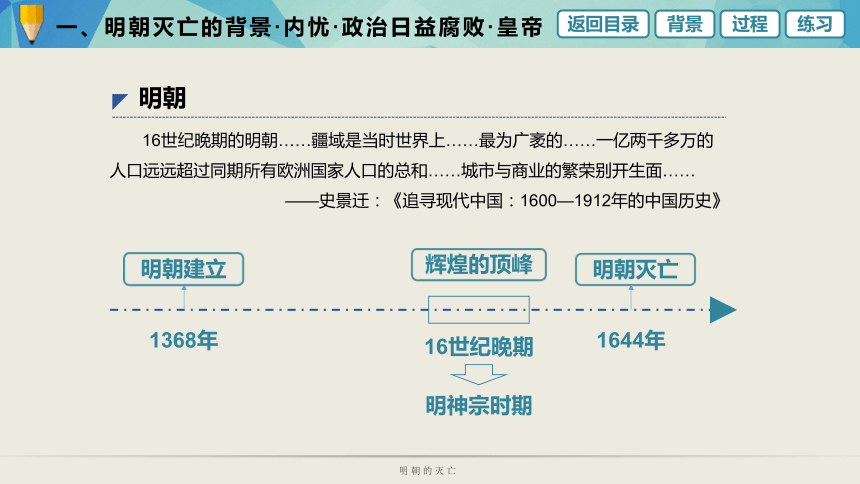The image size is (860, 484).
Task: Click the 明神宗时期 text
Action: point(479,406)
